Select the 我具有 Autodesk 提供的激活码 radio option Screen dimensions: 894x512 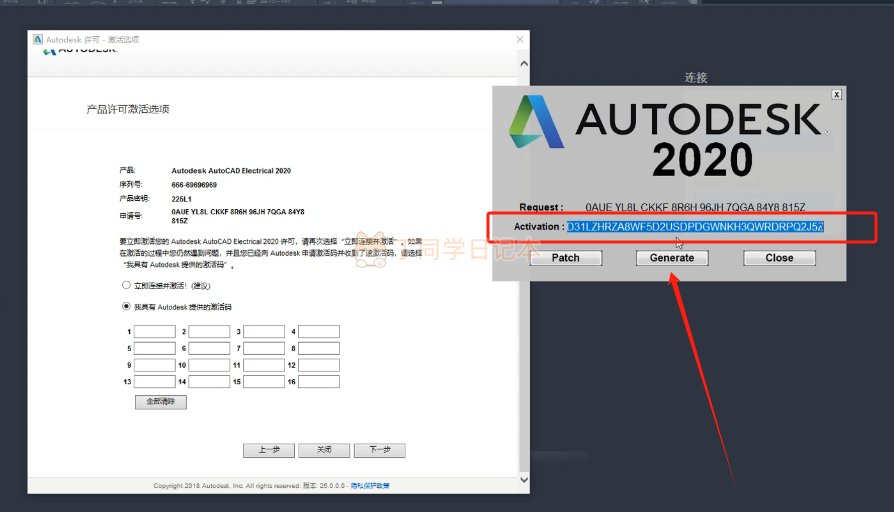(x=126, y=306)
